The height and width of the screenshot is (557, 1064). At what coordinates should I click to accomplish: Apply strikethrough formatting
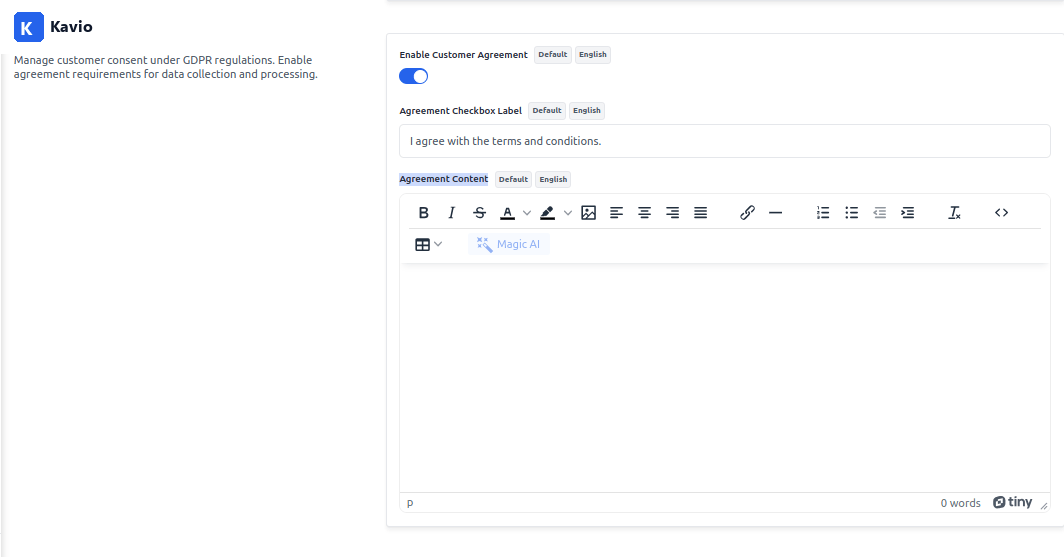point(480,213)
